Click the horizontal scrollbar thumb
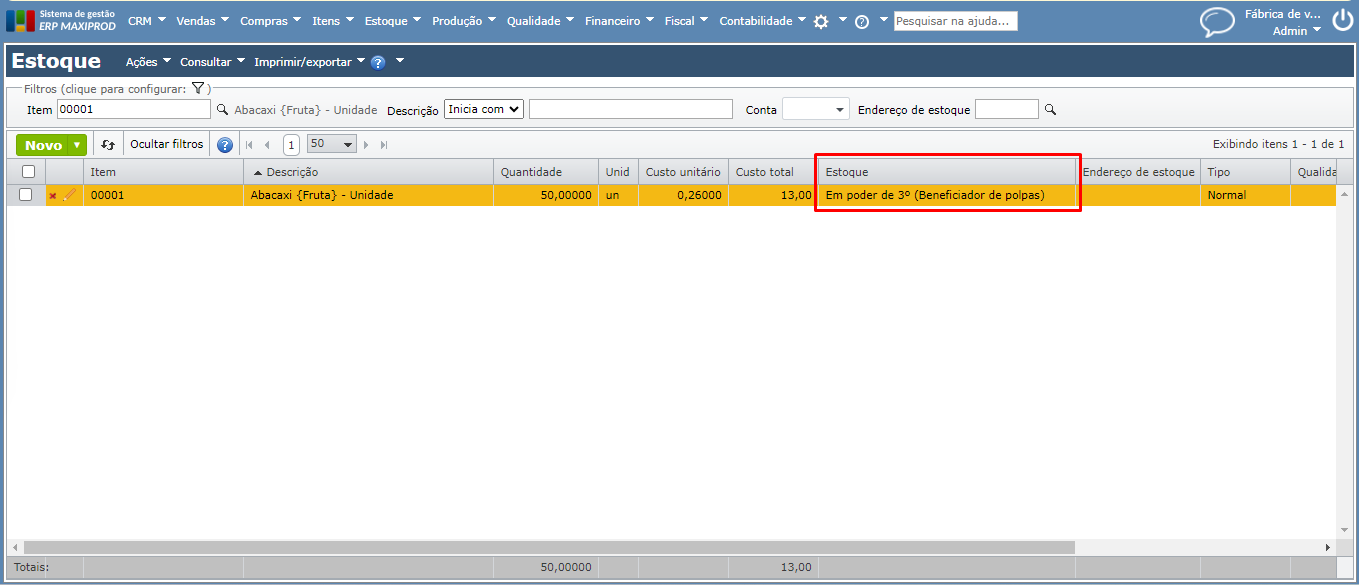The width and height of the screenshot is (1359, 585). coord(549,547)
